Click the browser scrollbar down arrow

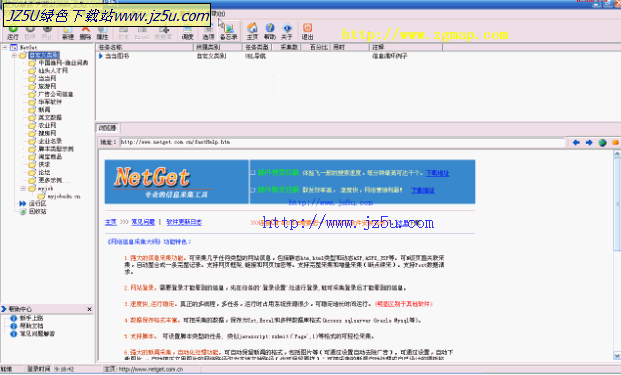point(617,356)
